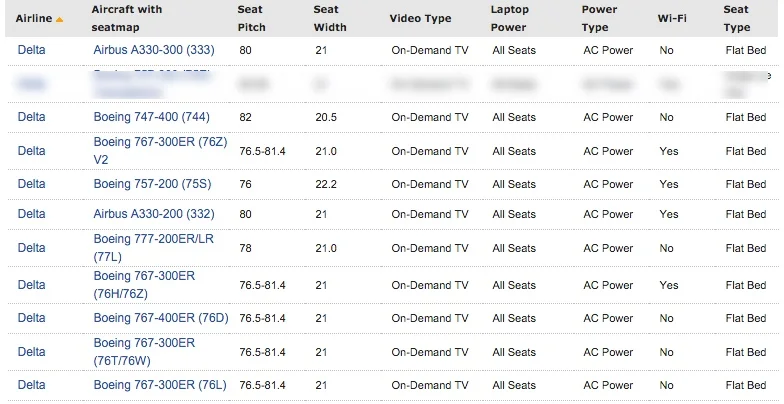Select 'Flat Bed' in the 777-200ER/LR row

(746, 248)
